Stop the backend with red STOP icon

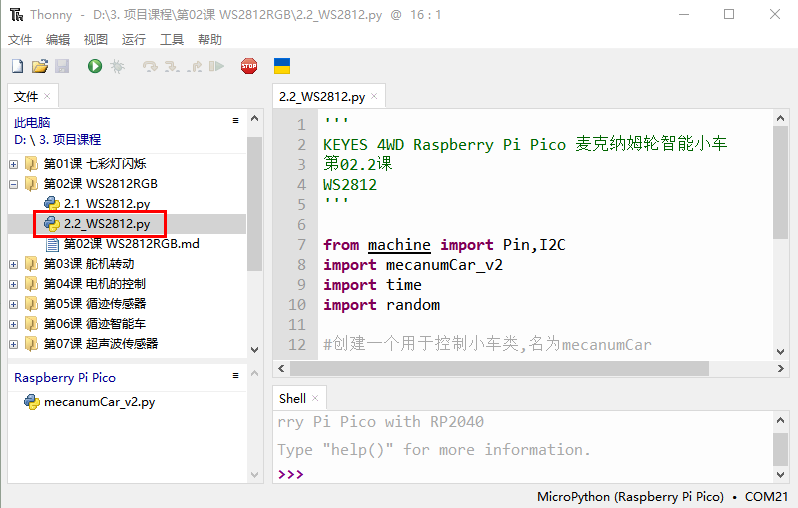pos(249,66)
